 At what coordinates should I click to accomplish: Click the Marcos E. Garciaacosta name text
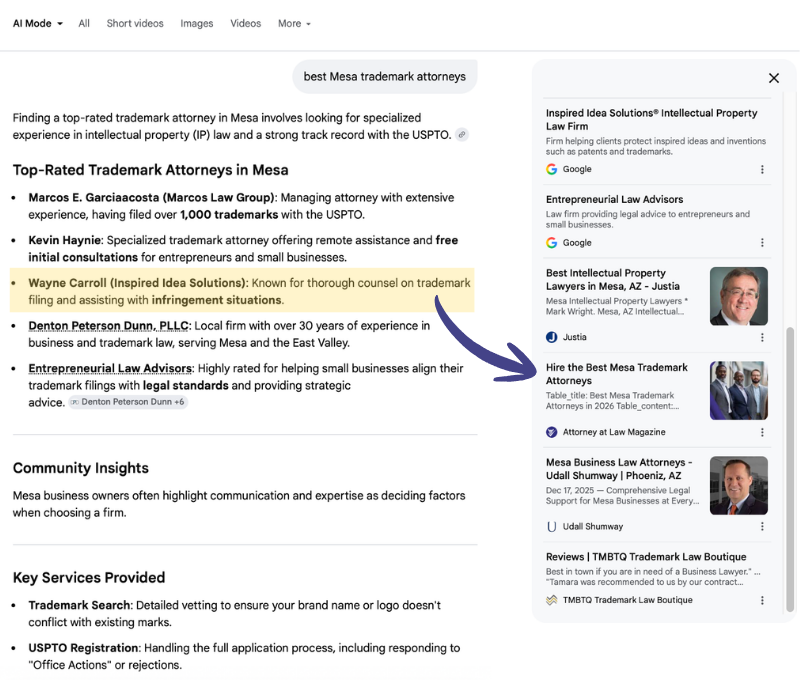(94, 197)
